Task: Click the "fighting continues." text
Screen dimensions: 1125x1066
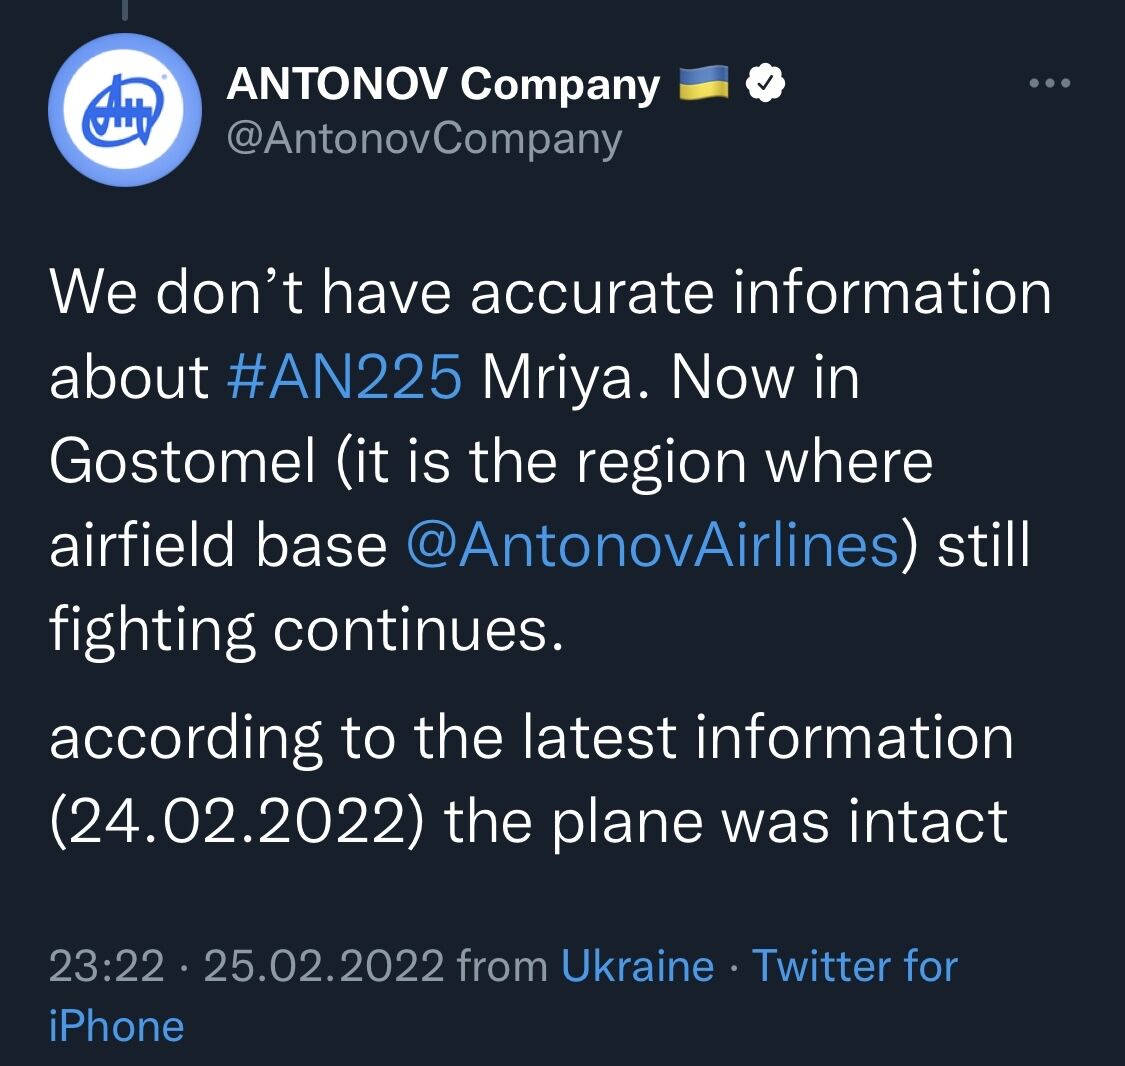Action: click(x=306, y=630)
